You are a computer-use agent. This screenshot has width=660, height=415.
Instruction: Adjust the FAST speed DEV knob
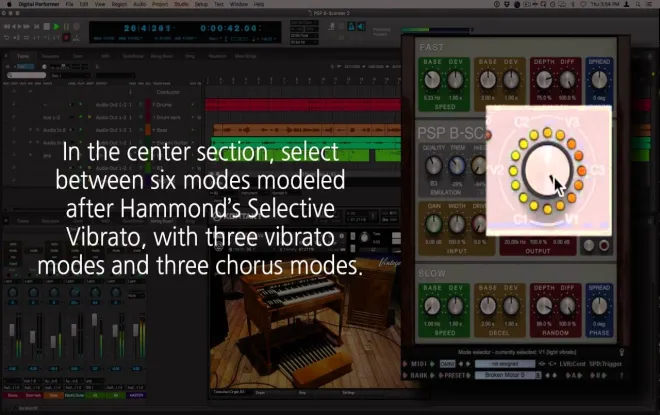(x=455, y=80)
